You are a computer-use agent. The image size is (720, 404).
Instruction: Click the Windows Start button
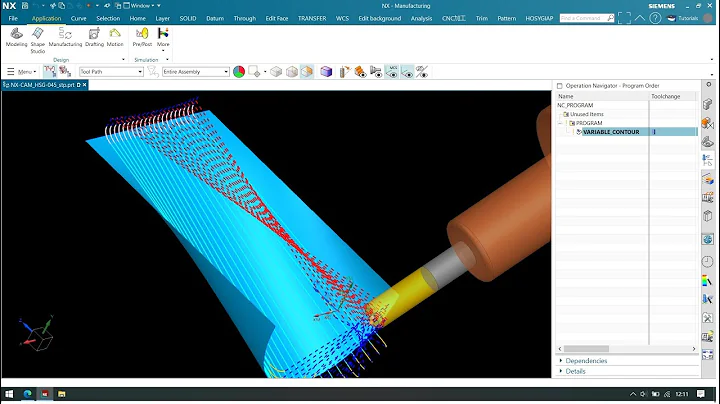point(9,394)
